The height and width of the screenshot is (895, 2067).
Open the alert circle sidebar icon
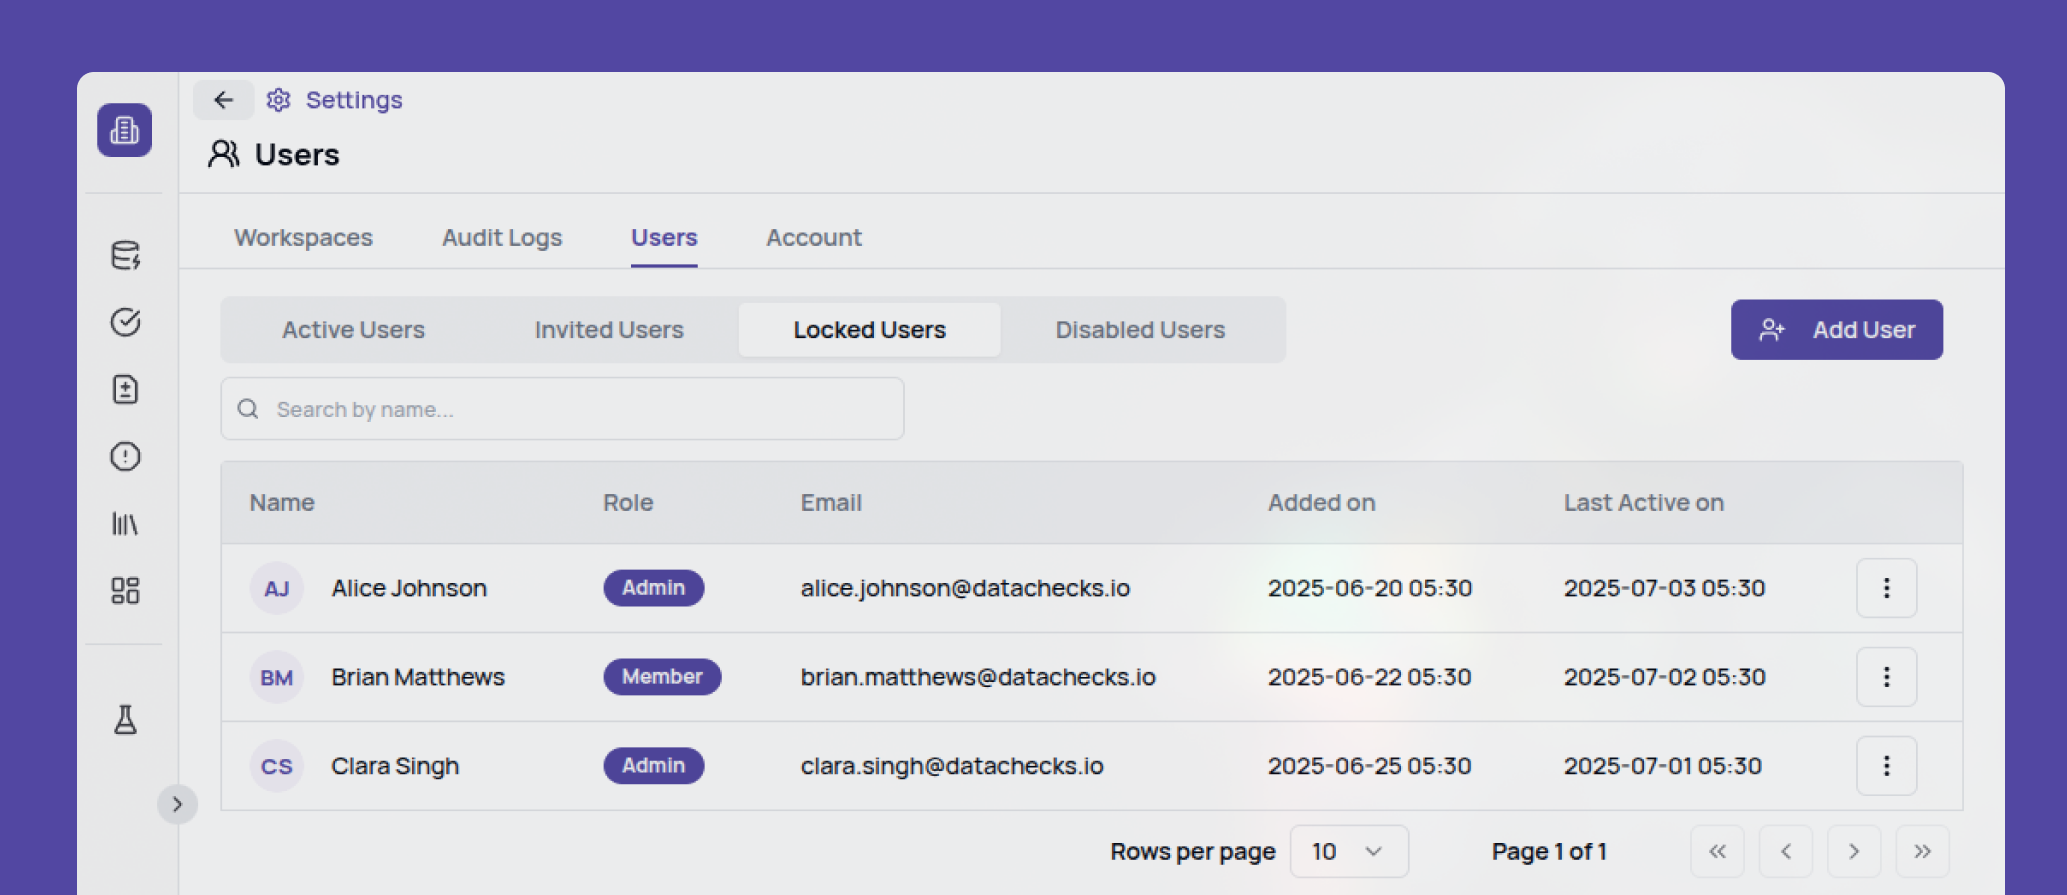point(125,456)
